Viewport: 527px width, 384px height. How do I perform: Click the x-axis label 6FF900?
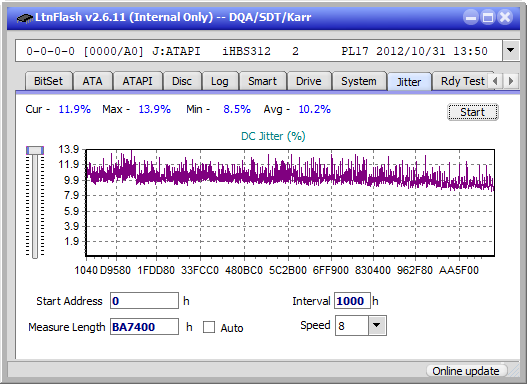point(331,270)
